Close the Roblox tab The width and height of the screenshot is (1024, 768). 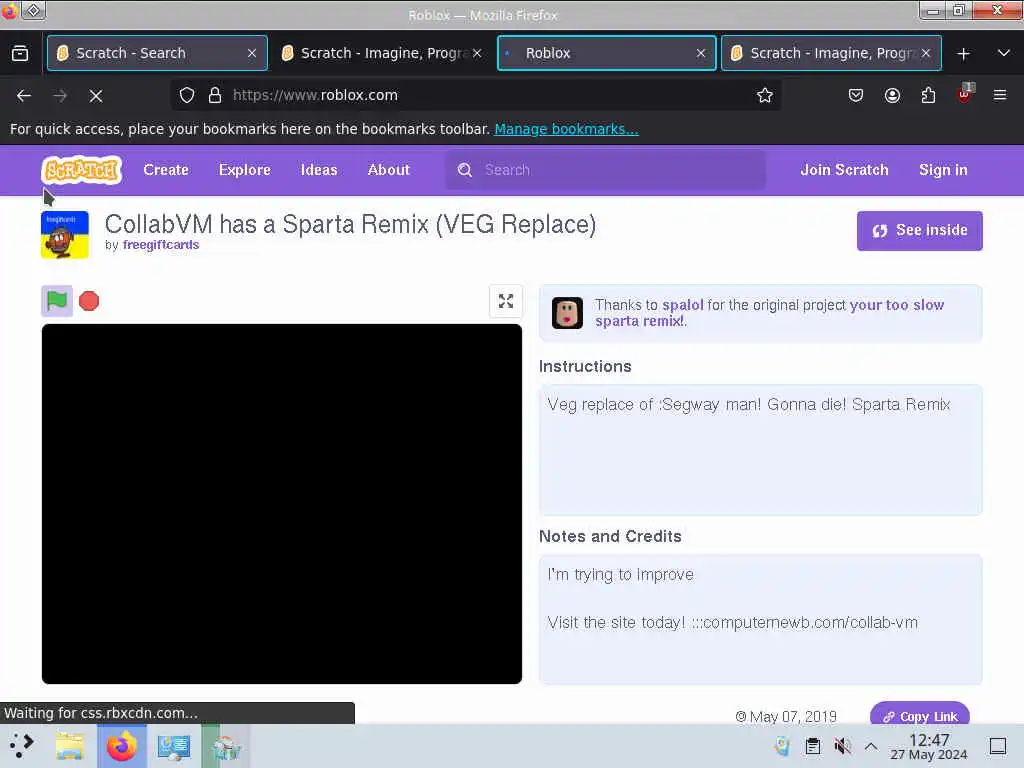tap(701, 53)
